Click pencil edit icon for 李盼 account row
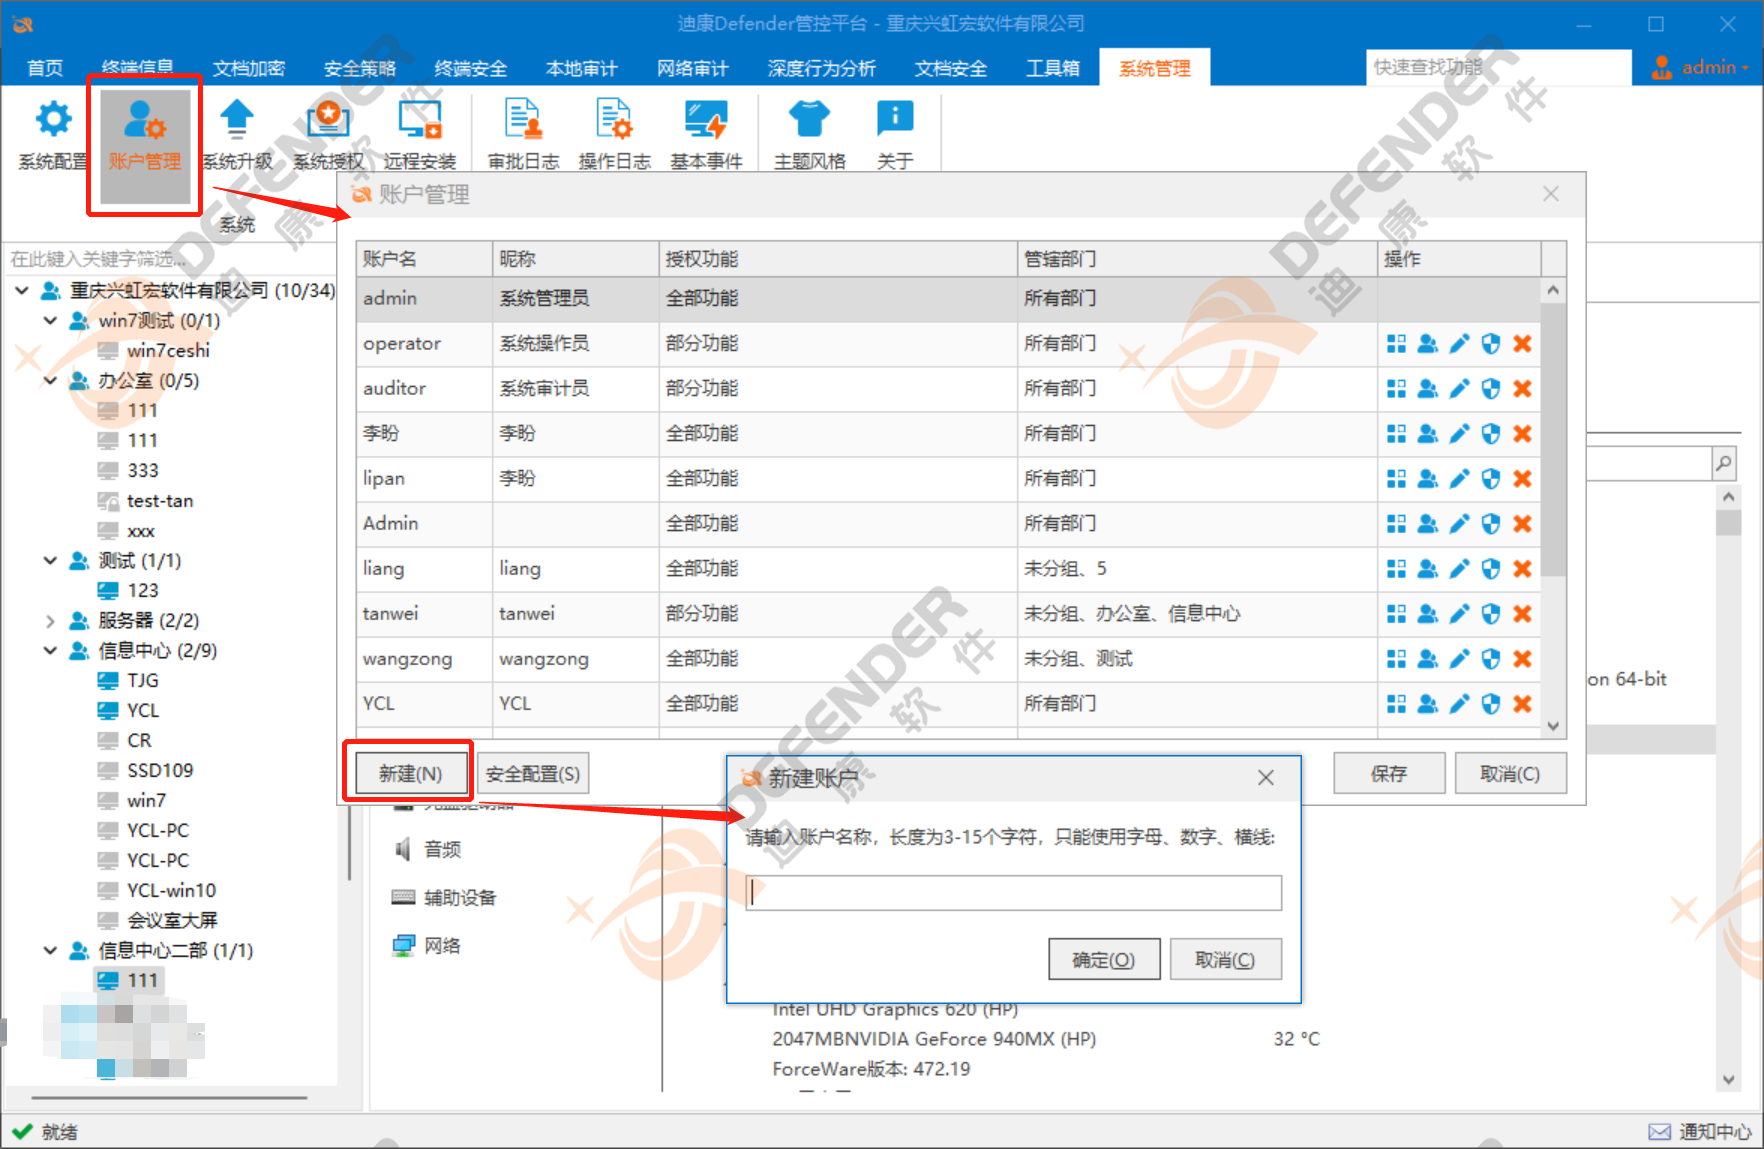The height and width of the screenshot is (1149, 1764). [1460, 434]
